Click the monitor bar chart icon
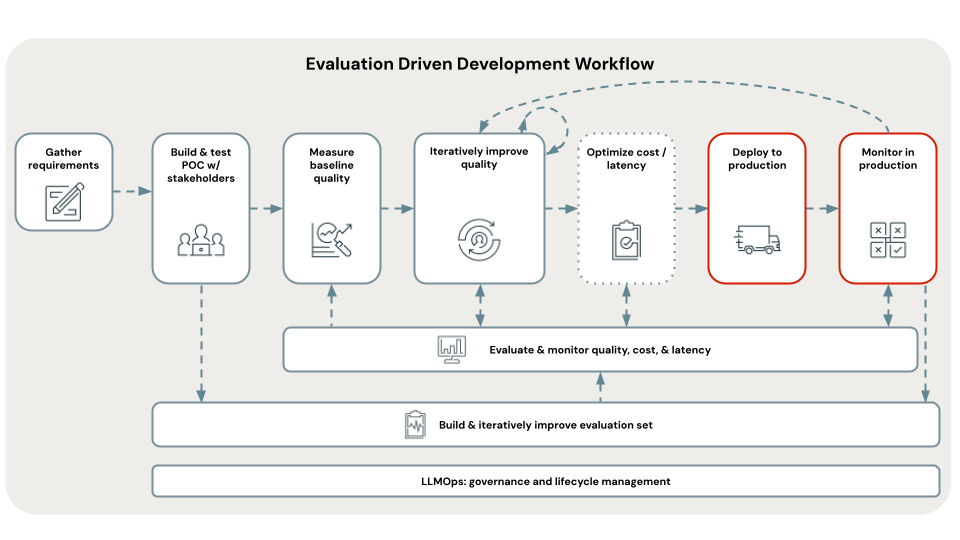 [x=451, y=350]
